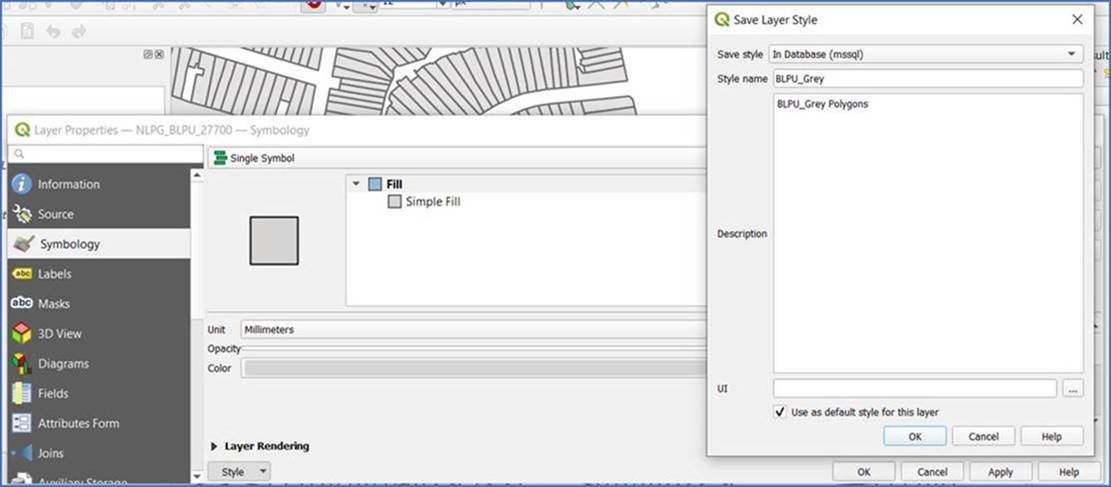Open the Single Symbol renderer dropdown
Image resolution: width=1111 pixels, height=487 pixels.
pos(458,158)
